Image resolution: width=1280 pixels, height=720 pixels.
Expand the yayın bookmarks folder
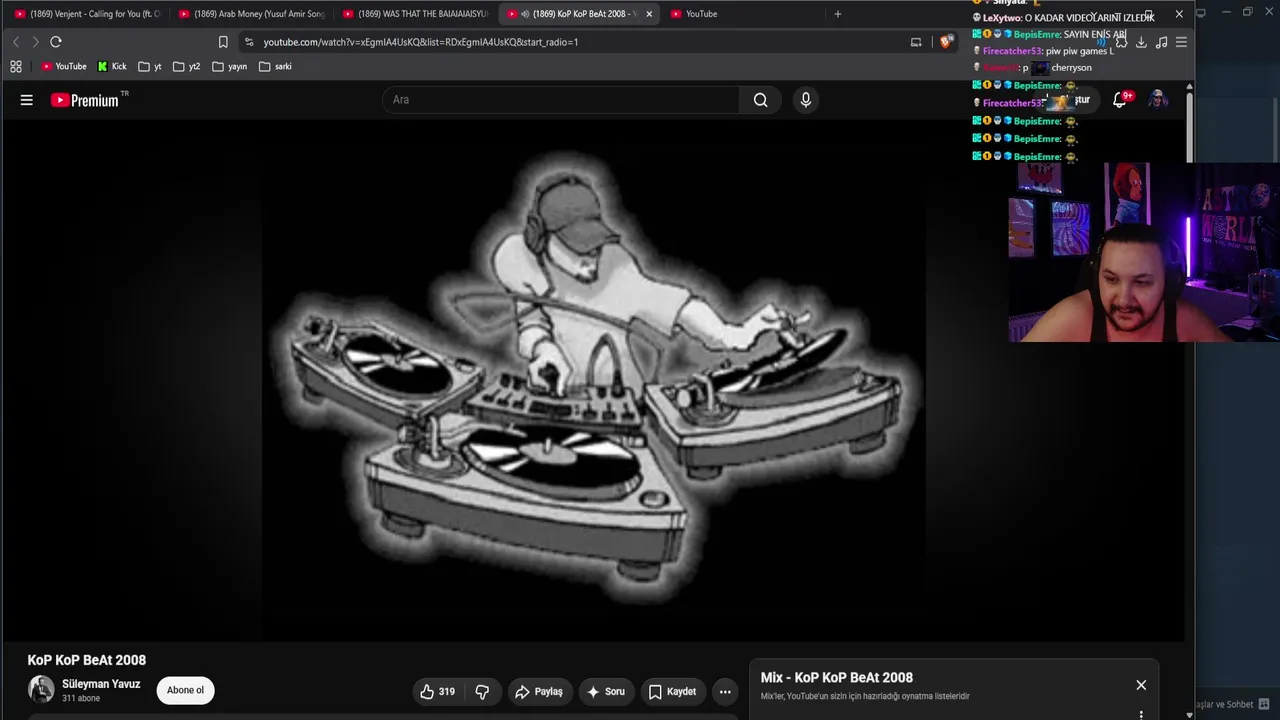(230, 67)
